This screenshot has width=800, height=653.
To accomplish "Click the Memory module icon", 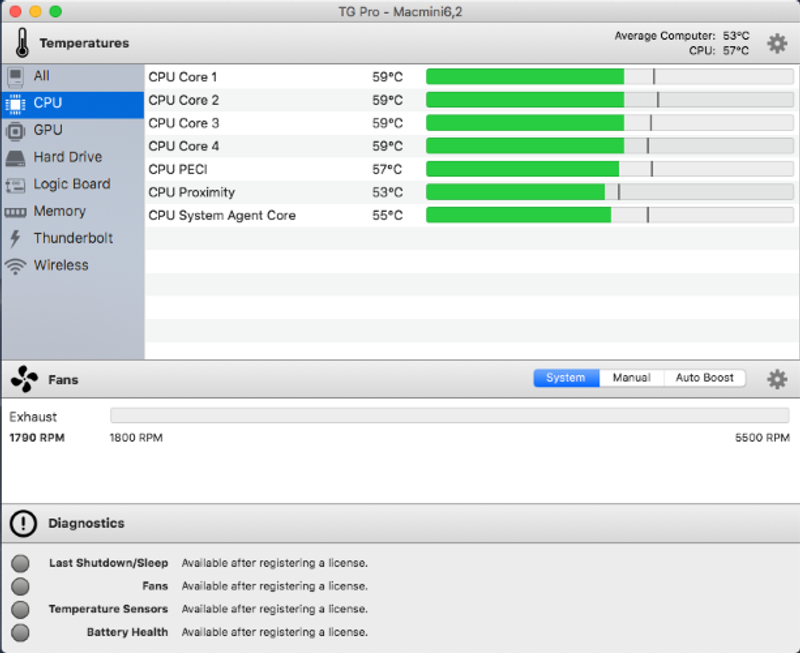I will [x=16, y=212].
